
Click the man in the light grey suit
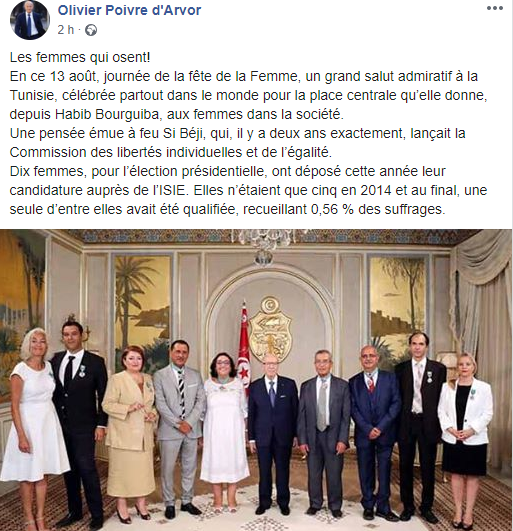(179, 425)
